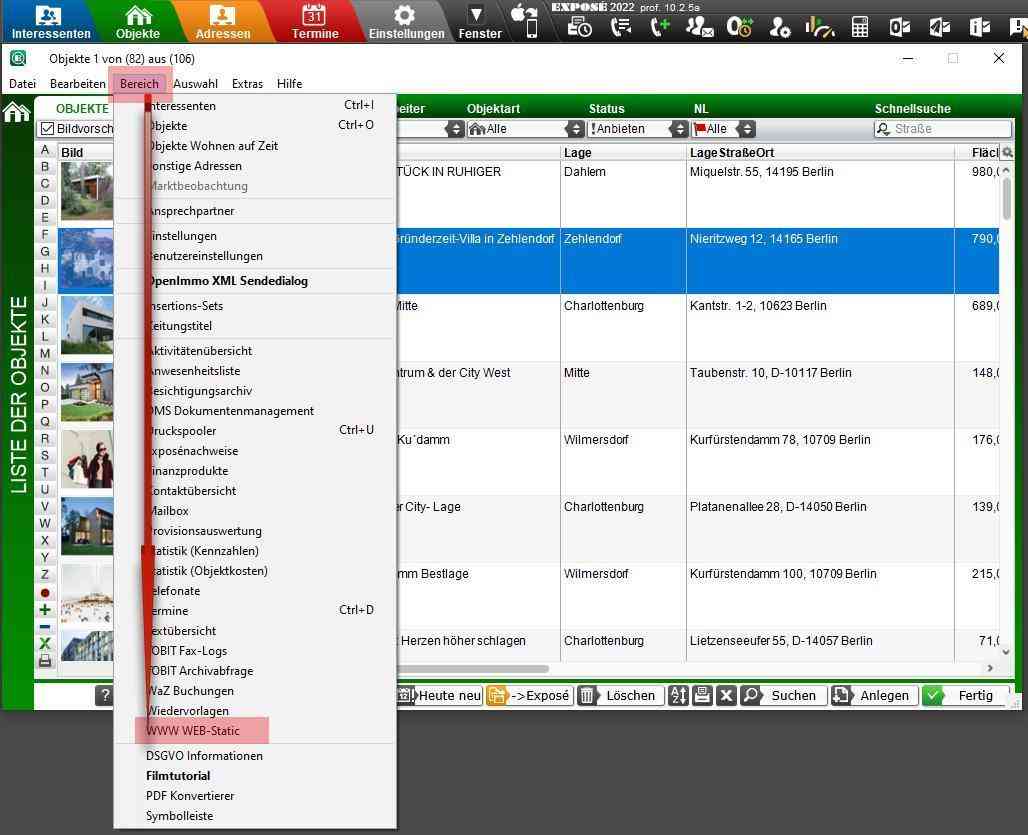Click the add phone call icon
The height and width of the screenshot is (835, 1028).
coord(660,27)
